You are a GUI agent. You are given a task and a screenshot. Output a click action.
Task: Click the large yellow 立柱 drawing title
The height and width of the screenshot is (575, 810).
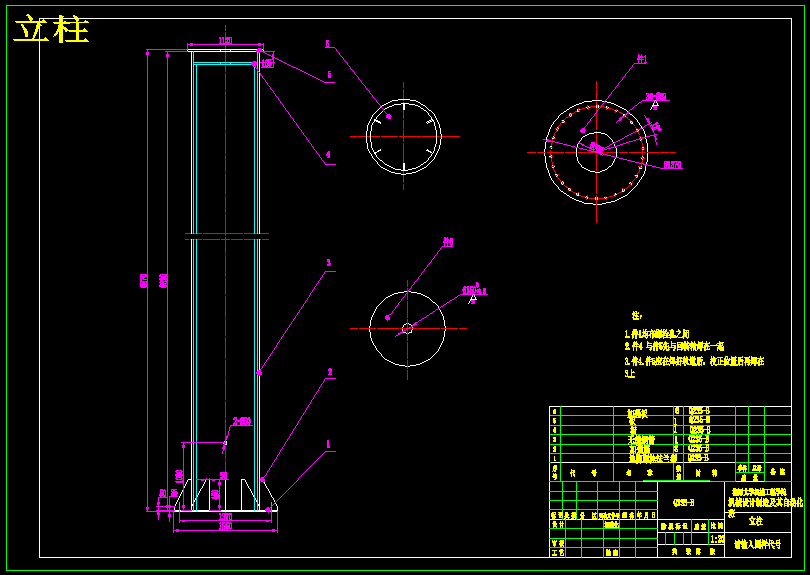coord(51,29)
